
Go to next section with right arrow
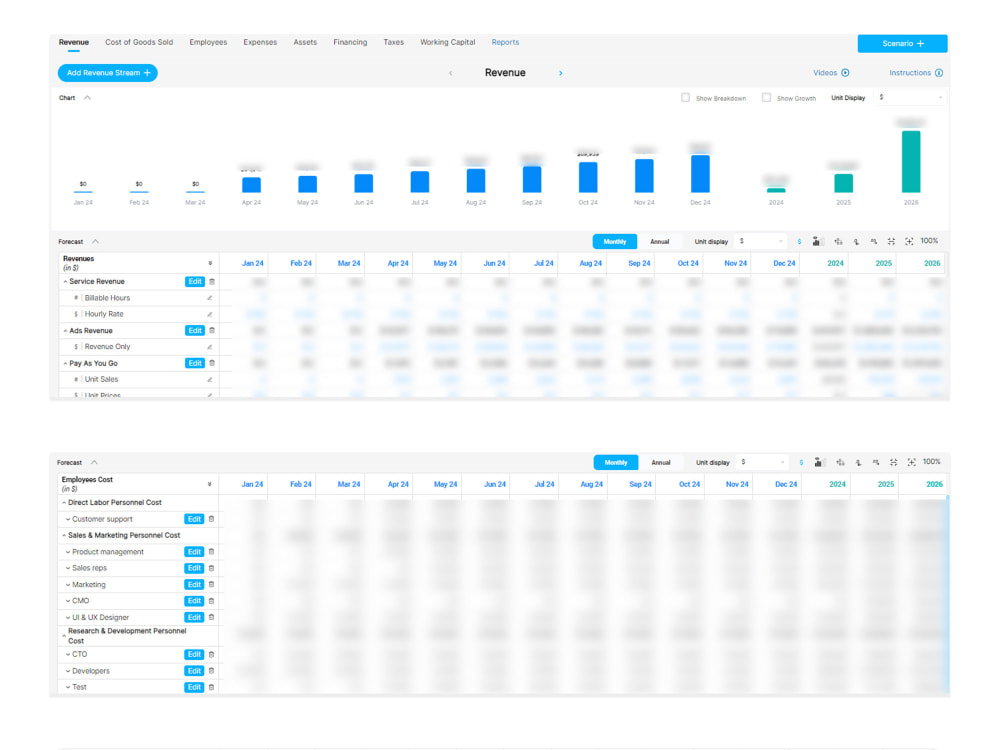point(561,73)
